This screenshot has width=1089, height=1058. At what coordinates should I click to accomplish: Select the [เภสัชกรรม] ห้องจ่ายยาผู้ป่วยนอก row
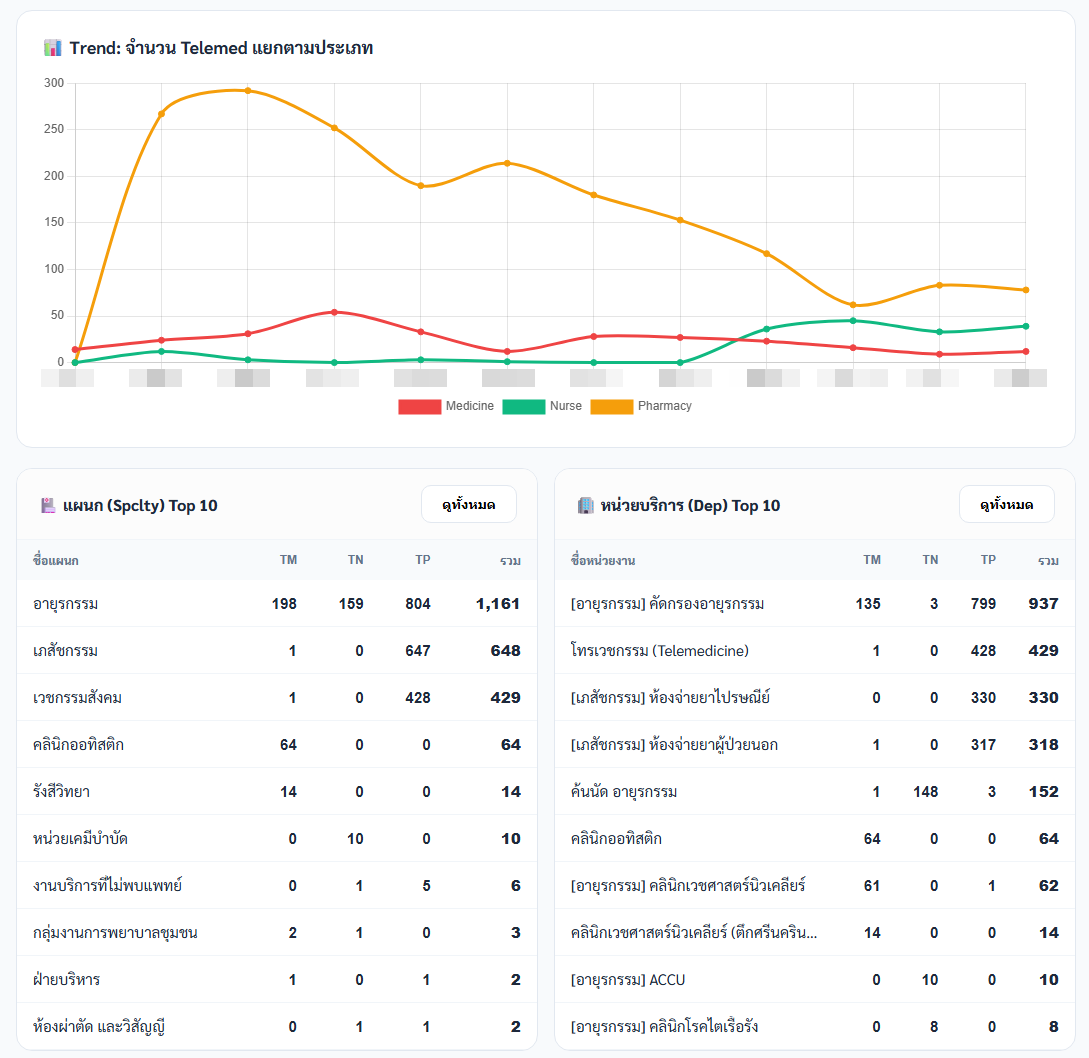(815, 745)
